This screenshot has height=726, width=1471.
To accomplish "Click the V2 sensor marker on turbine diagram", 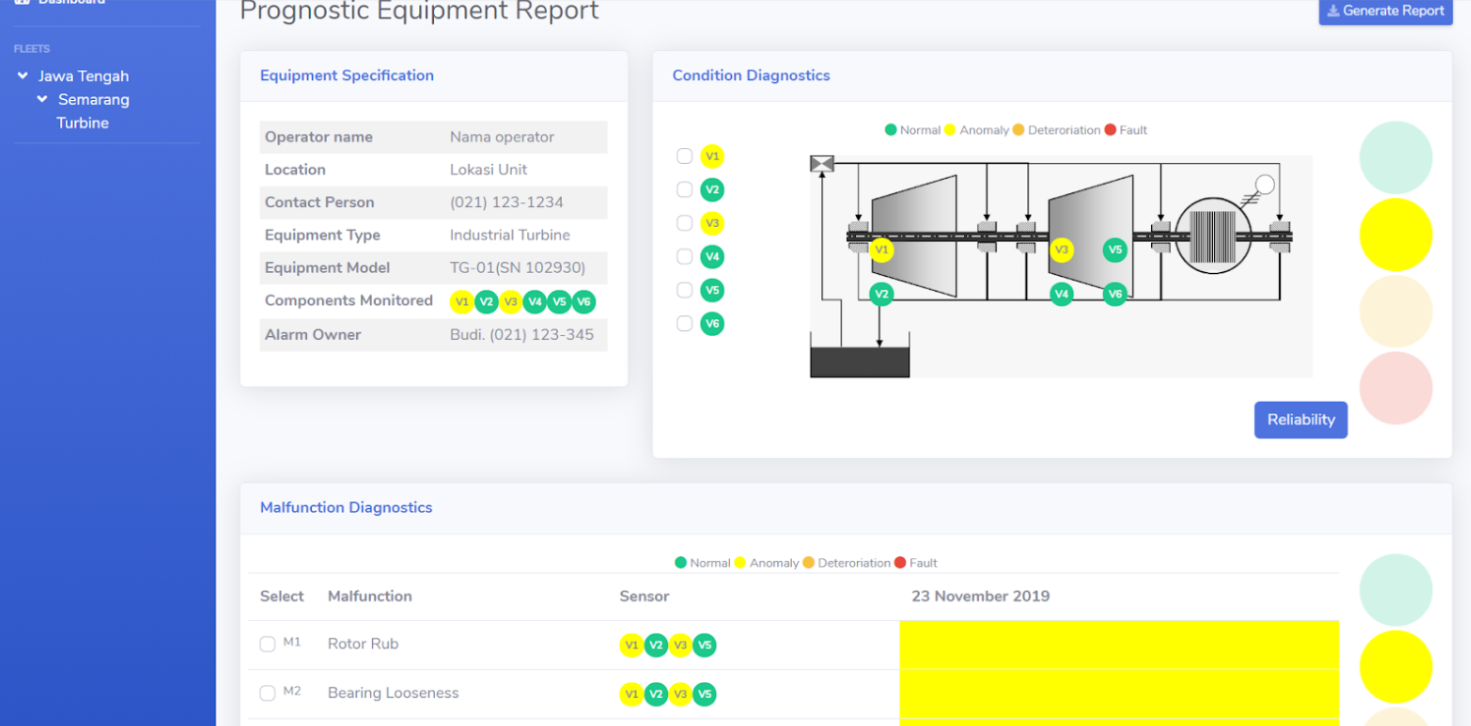I will pos(881,294).
